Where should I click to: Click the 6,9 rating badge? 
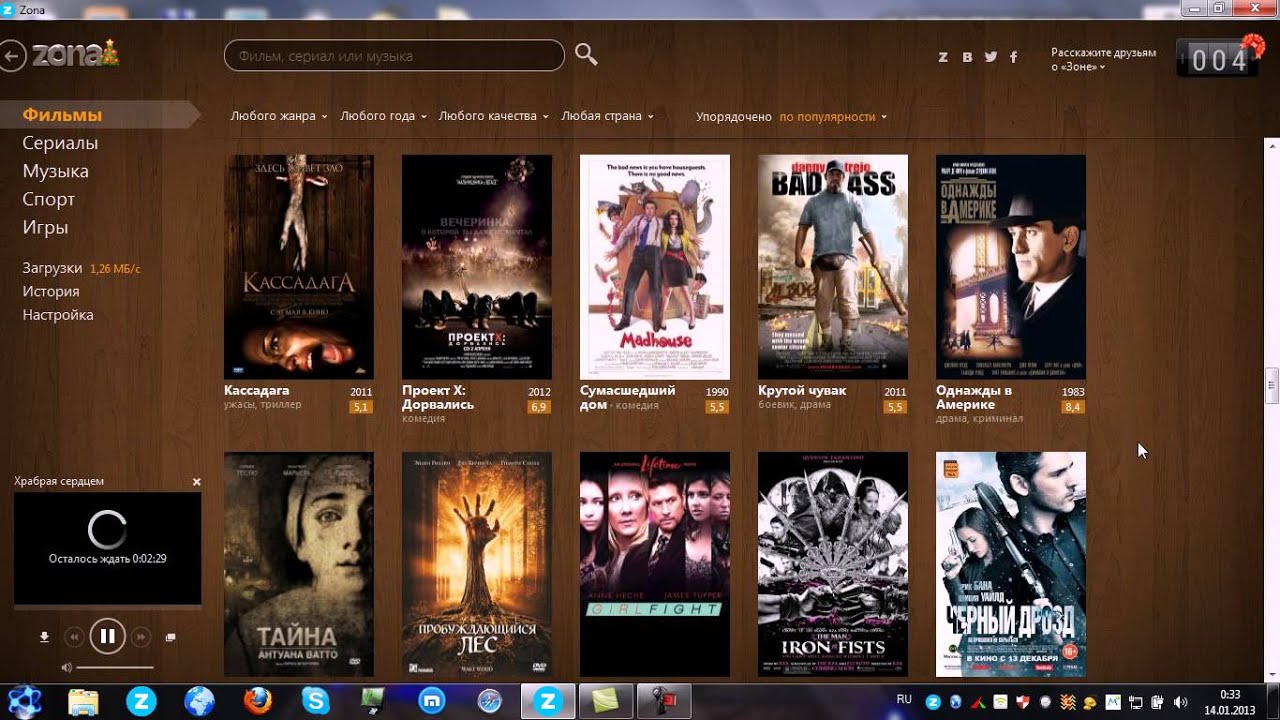[x=539, y=407]
